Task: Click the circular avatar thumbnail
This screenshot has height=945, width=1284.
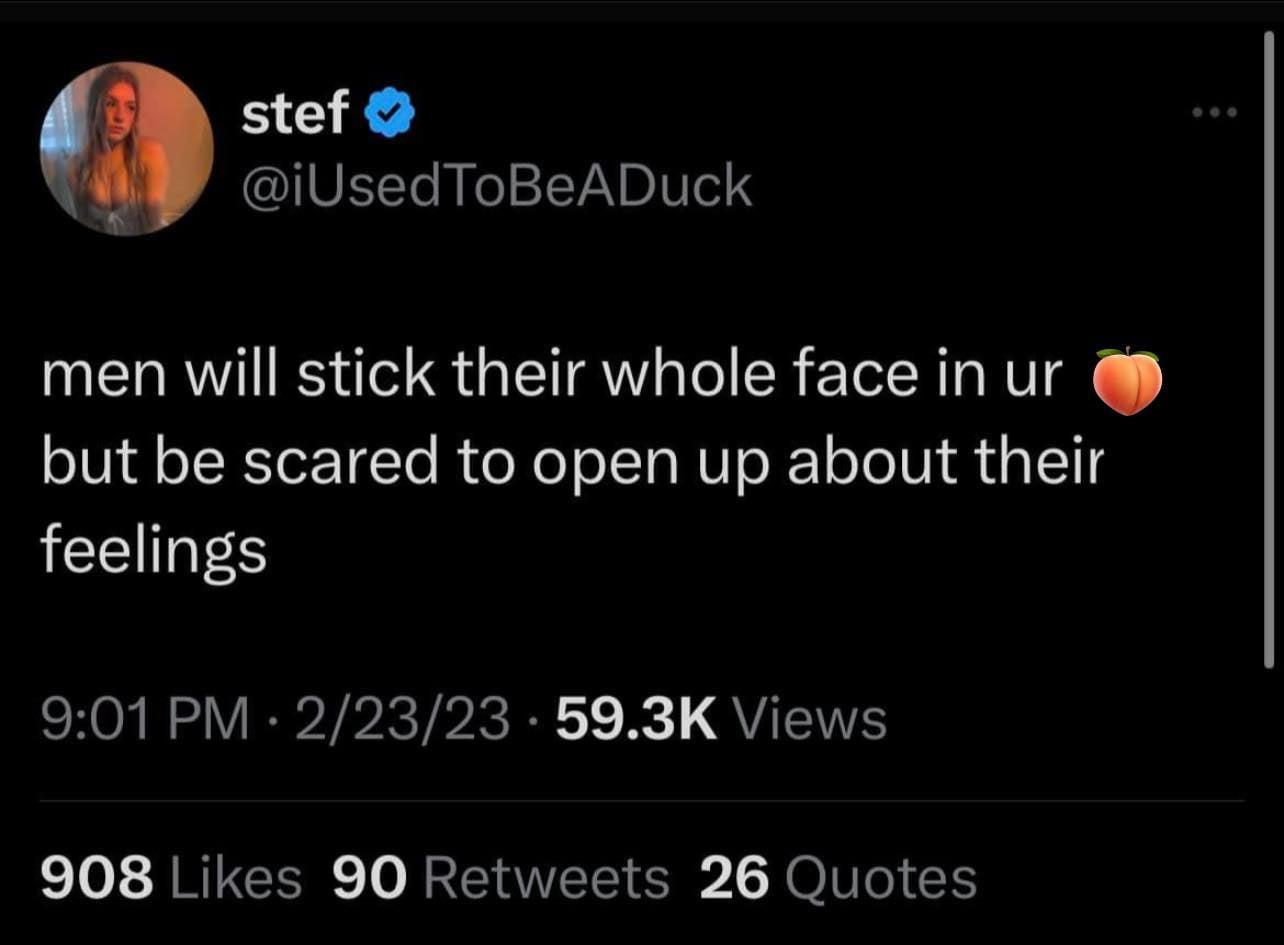Action: pos(128,148)
